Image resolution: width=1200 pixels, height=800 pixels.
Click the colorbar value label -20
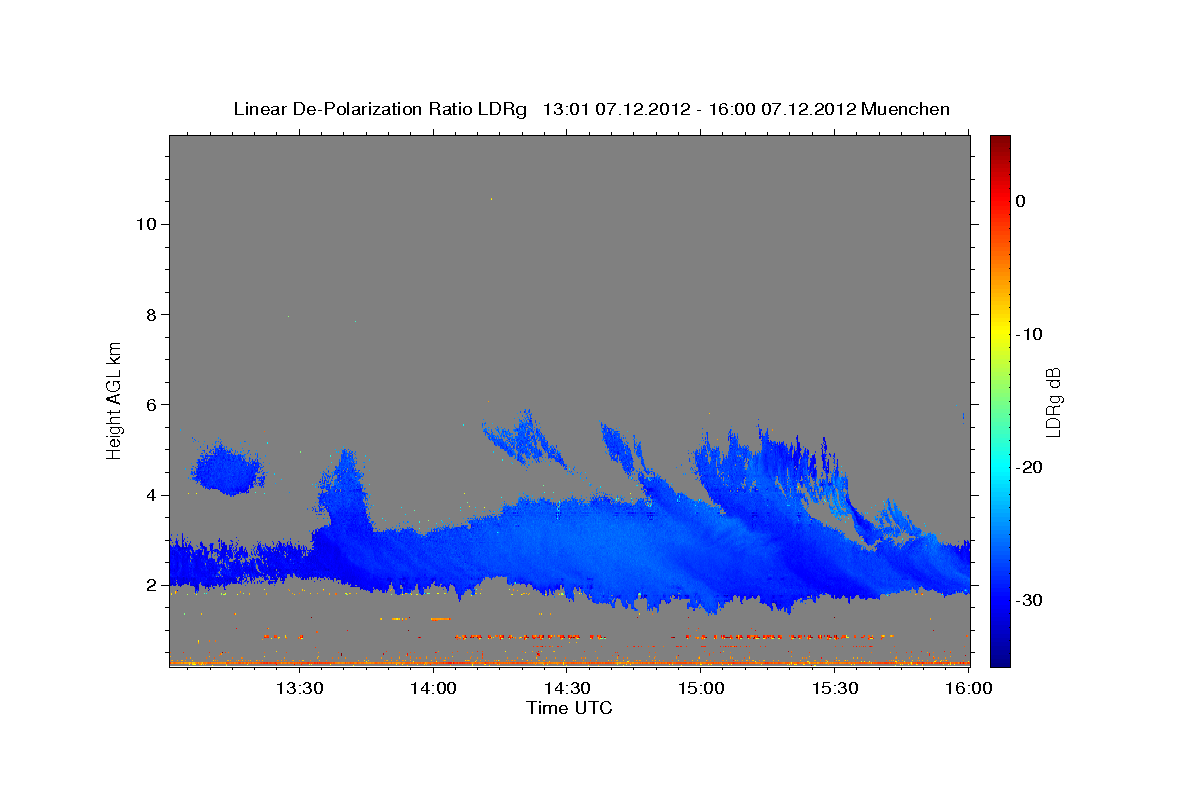pyautogui.click(x=1029, y=467)
